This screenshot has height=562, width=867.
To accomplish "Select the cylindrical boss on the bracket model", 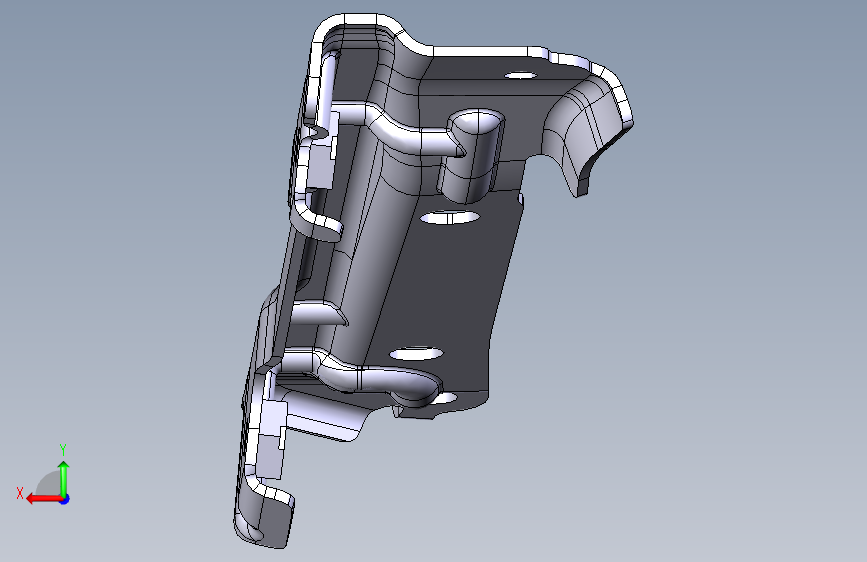I will [470, 156].
